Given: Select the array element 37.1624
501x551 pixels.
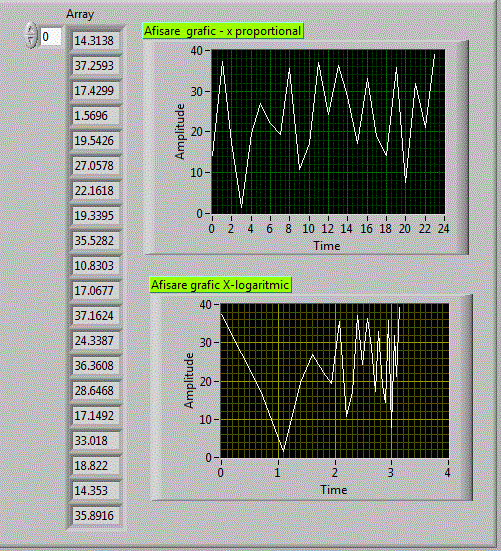Looking at the screenshot, I should pos(94,316).
